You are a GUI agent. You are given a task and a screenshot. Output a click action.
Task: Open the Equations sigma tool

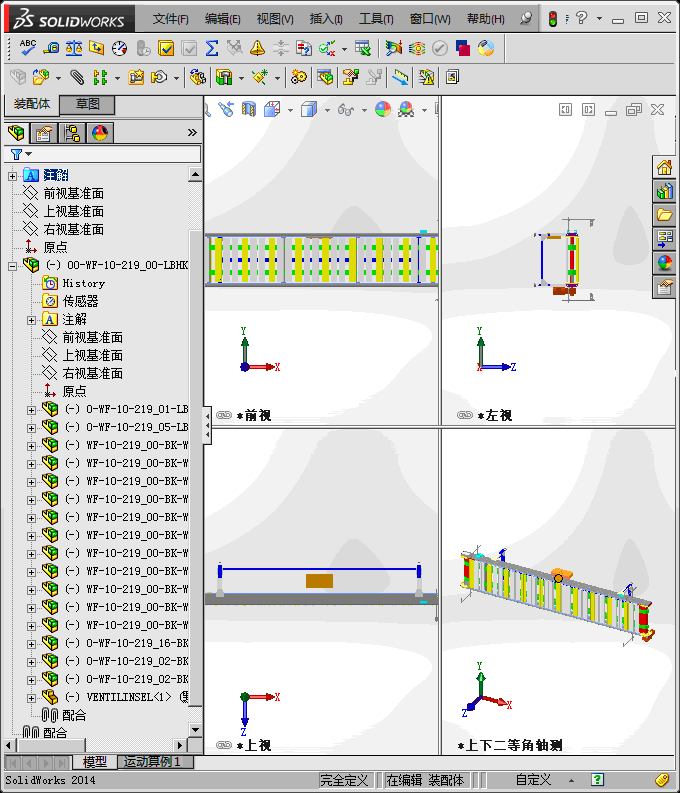coord(212,48)
